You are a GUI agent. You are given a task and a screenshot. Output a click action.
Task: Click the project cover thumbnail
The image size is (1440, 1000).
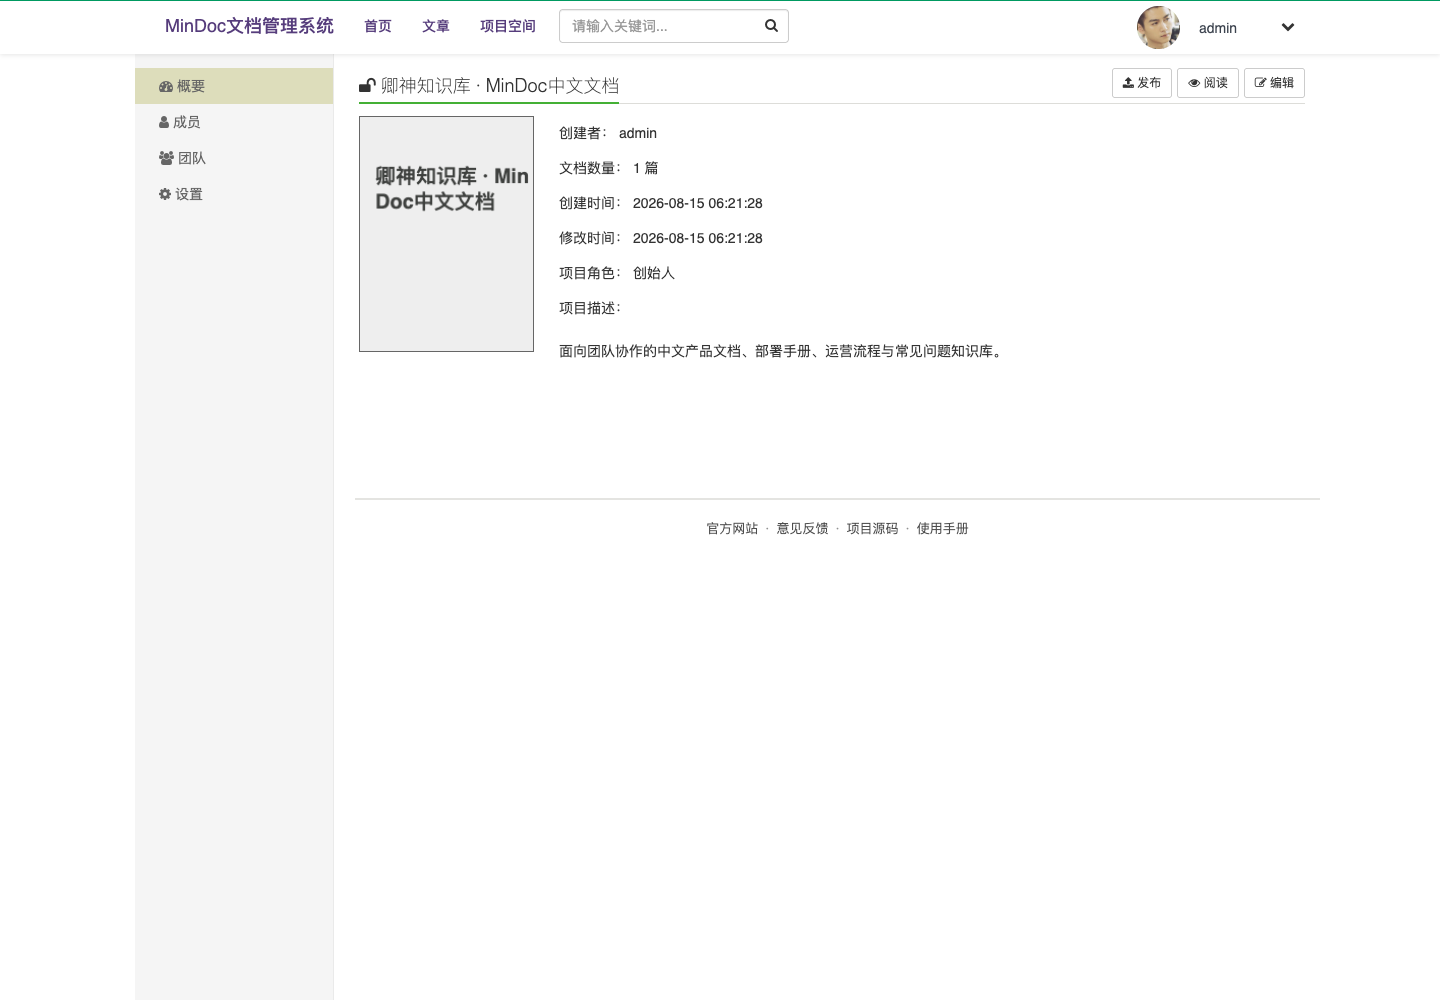point(446,234)
